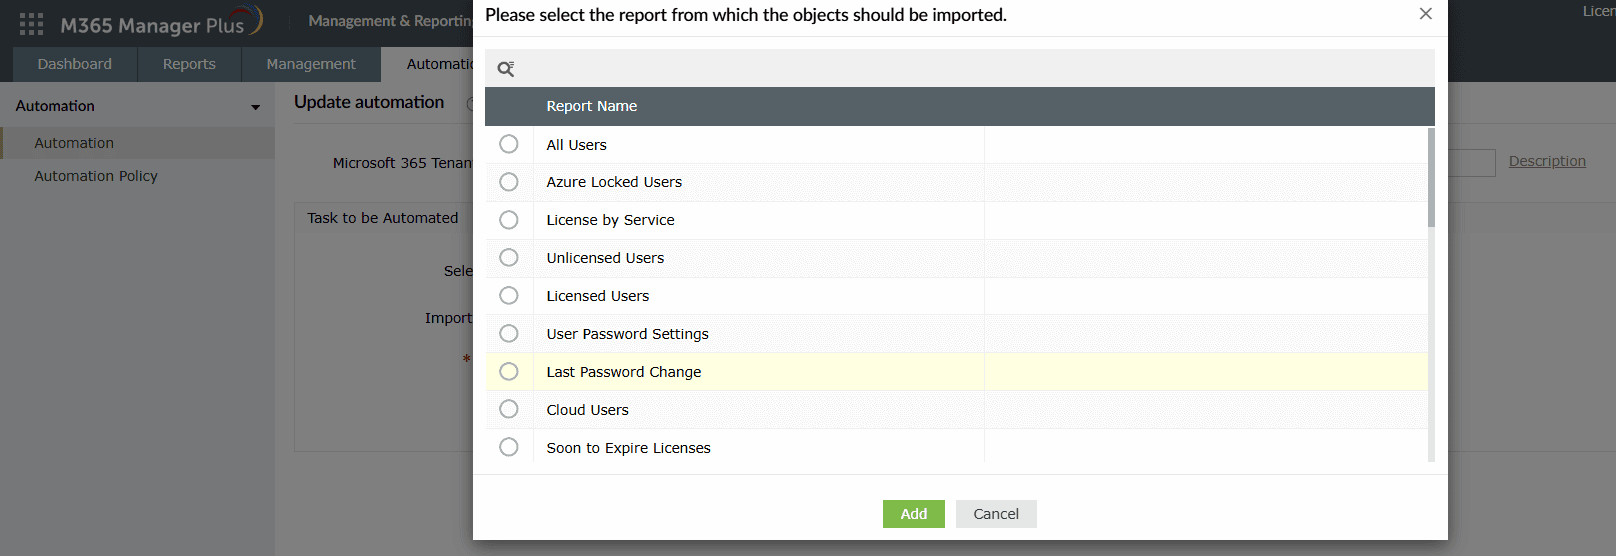The width and height of the screenshot is (1616, 556).
Task: Close the import report dialog
Action: [x=1425, y=14]
